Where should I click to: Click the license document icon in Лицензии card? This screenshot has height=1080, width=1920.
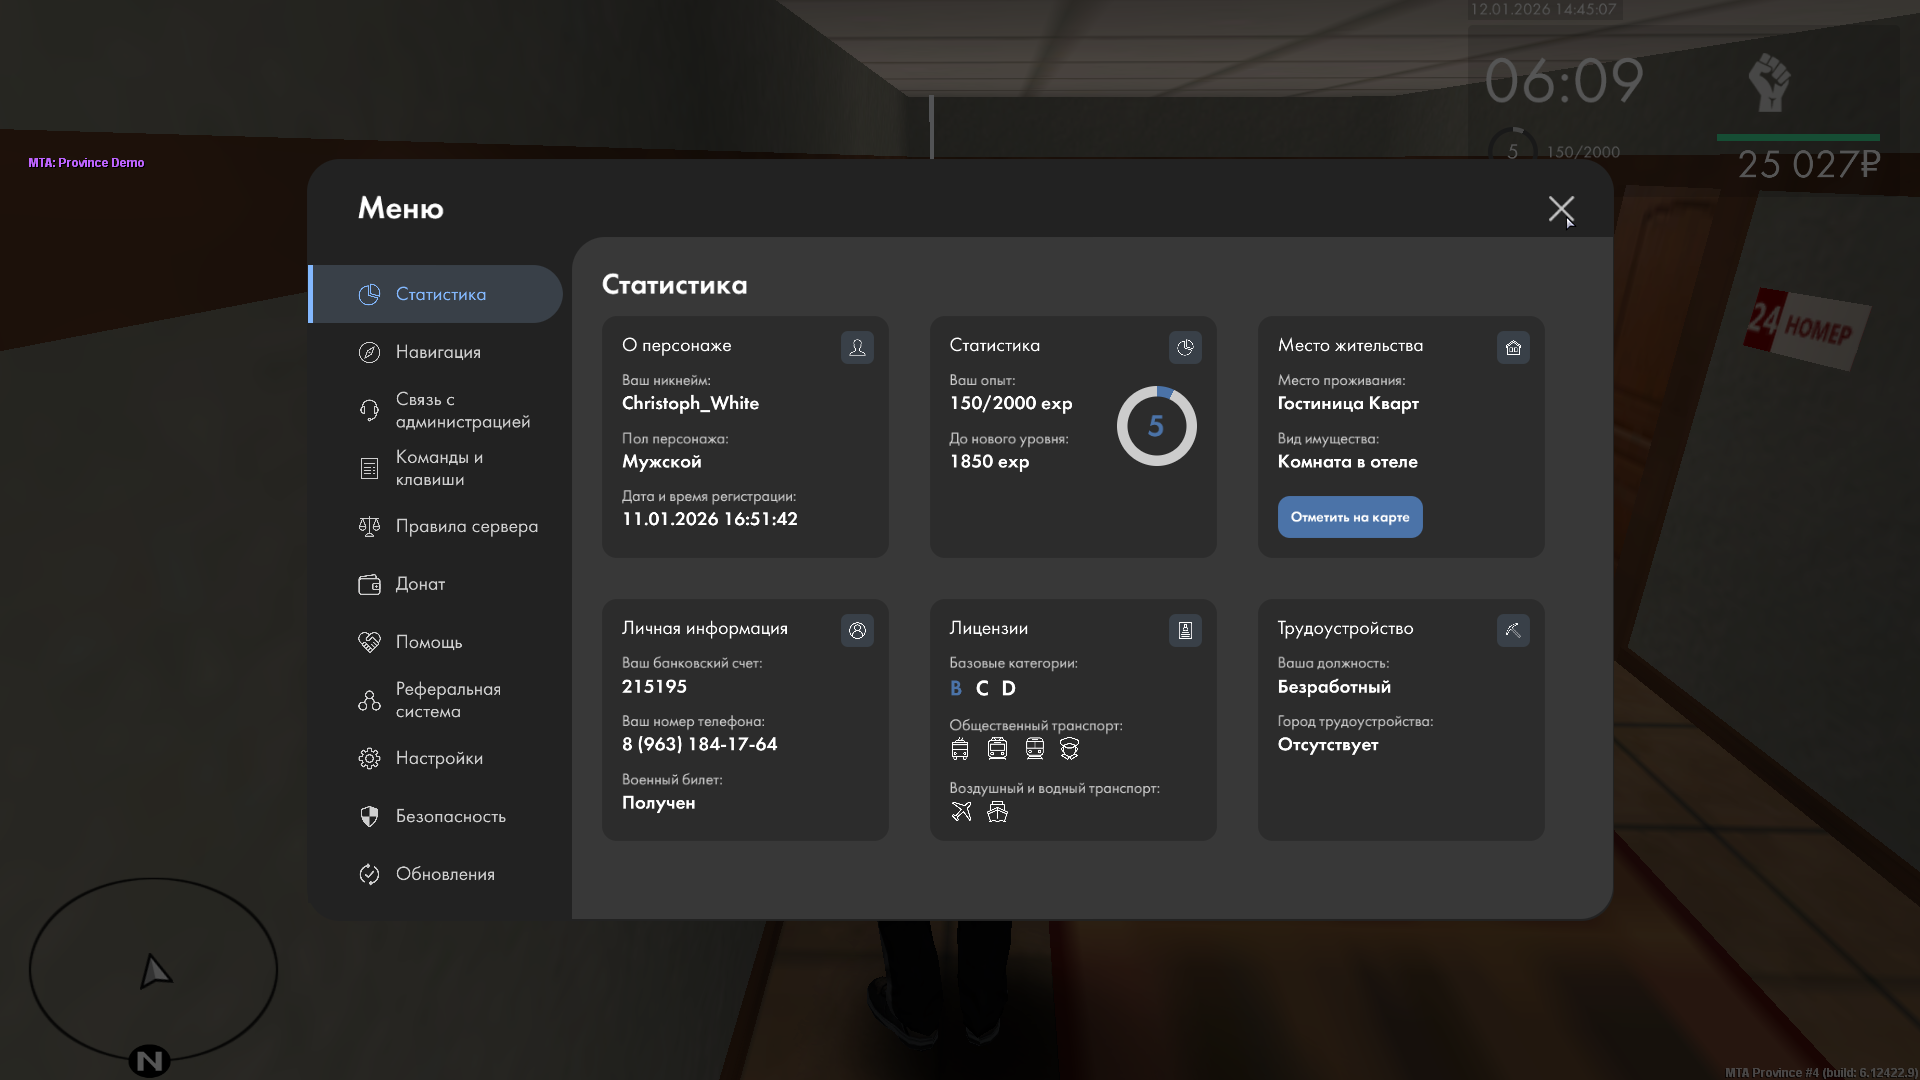point(1185,630)
